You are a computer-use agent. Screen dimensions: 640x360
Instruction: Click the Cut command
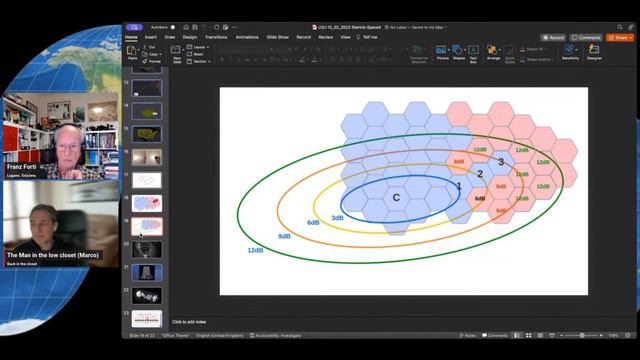[149, 47]
